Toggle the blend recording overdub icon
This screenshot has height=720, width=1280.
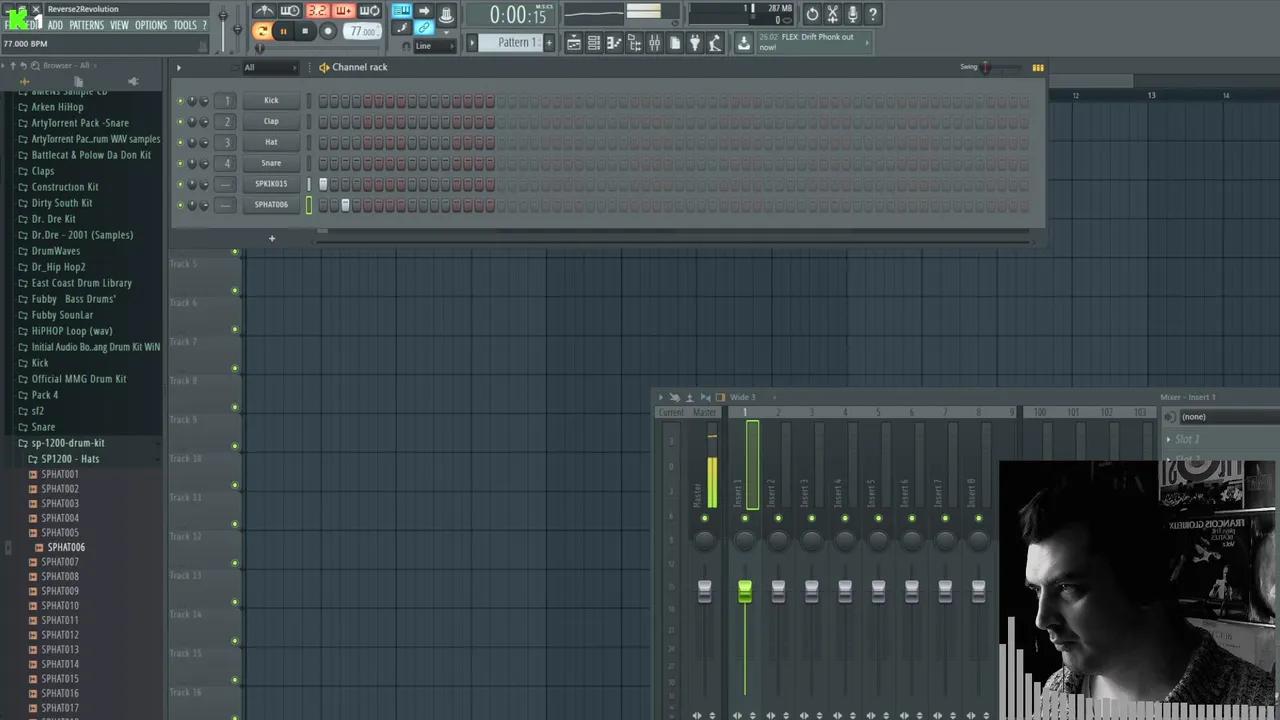(x=343, y=11)
